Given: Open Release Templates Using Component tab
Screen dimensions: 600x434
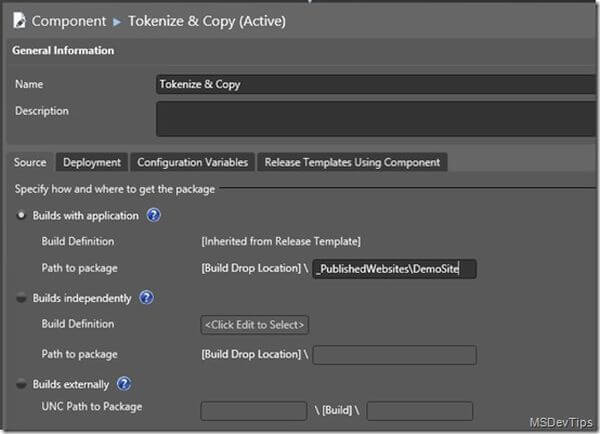Looking at the screenshot, I should pos(351,162).
